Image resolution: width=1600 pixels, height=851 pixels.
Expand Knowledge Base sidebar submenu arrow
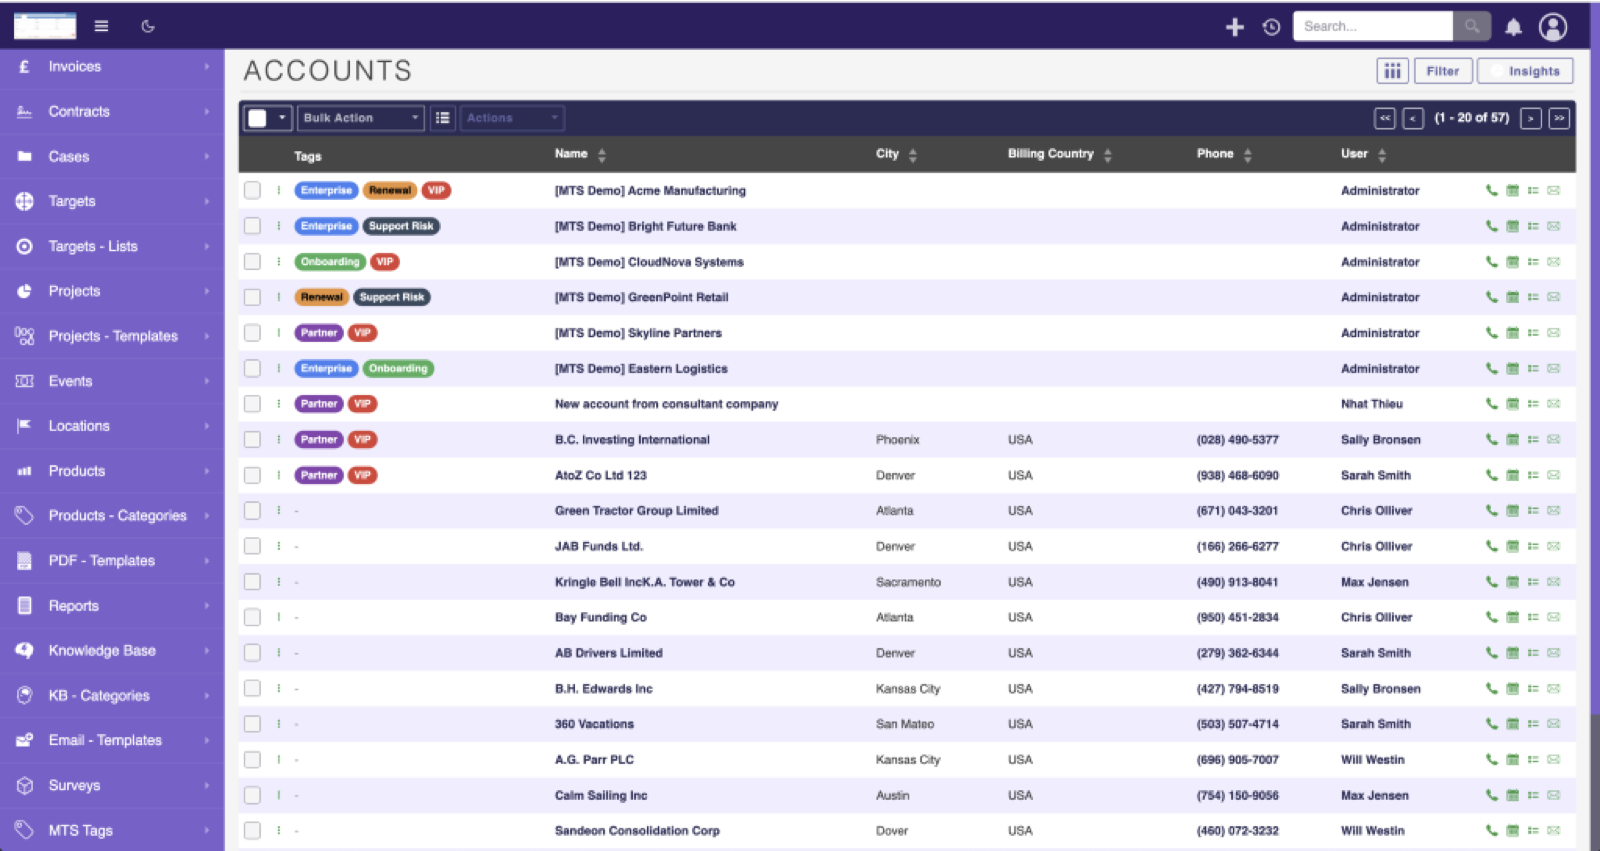click(207, 651)
